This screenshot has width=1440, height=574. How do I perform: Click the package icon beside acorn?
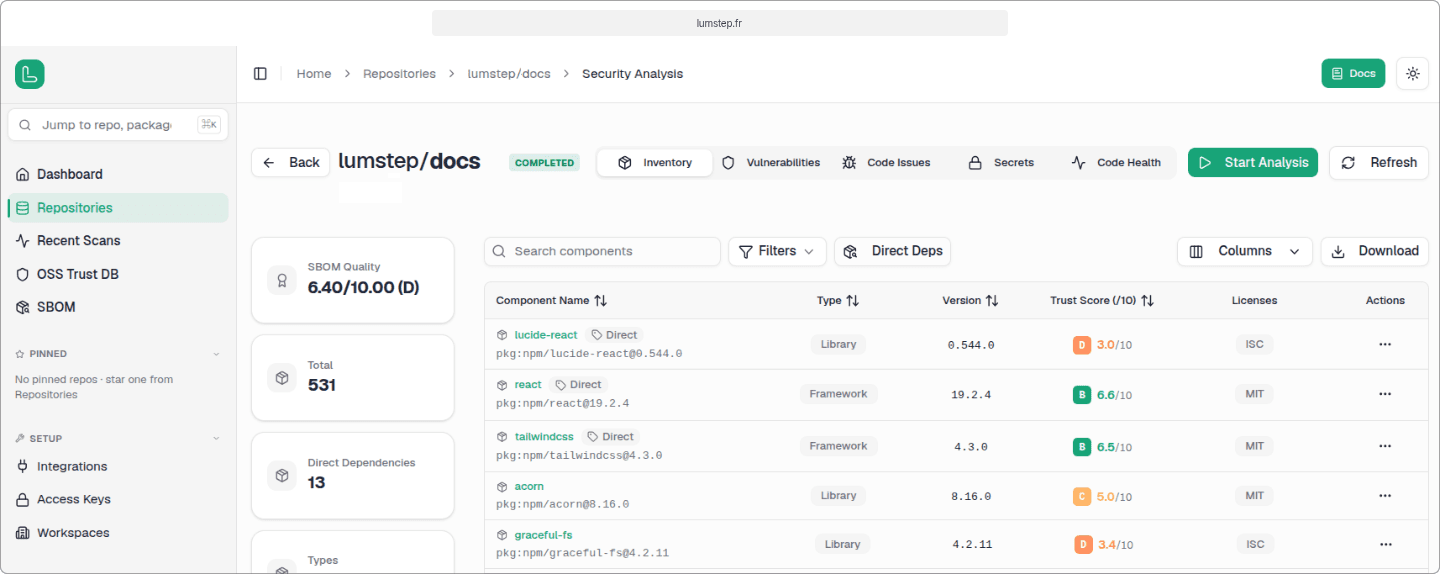(503, 486)
